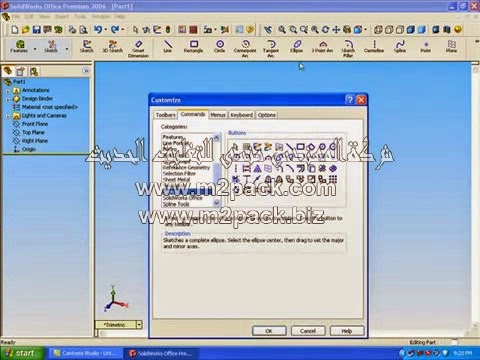Select the 3 Point Arc tool

click(x=322, y=46)
